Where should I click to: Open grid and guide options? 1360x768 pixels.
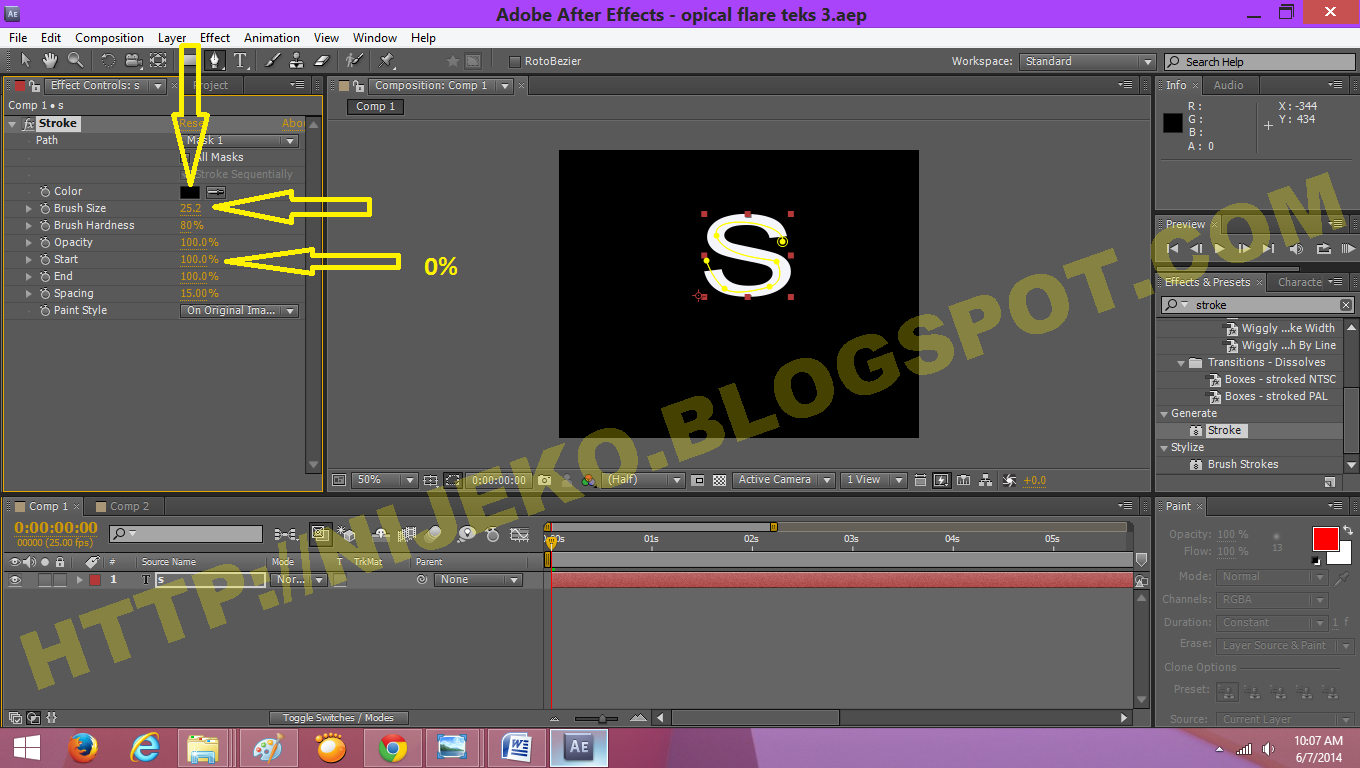click(x=431, y=480)
